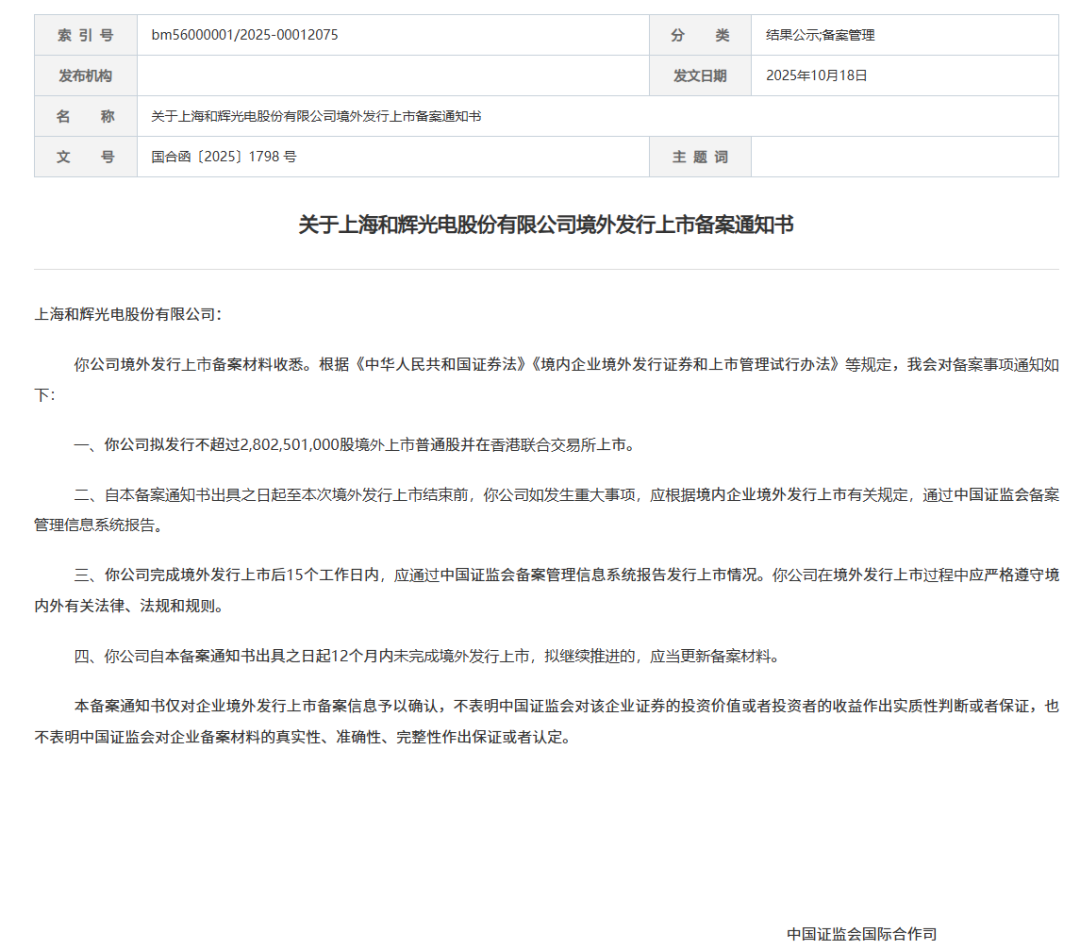The width and height of the screenshot is (1080, 950).
Task: Select document number 国合函〔2025〕1798号
Action: point(224,157)
